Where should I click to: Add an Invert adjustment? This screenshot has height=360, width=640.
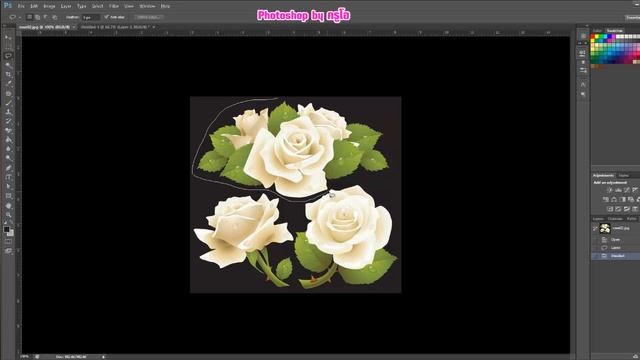pos(610,209)
